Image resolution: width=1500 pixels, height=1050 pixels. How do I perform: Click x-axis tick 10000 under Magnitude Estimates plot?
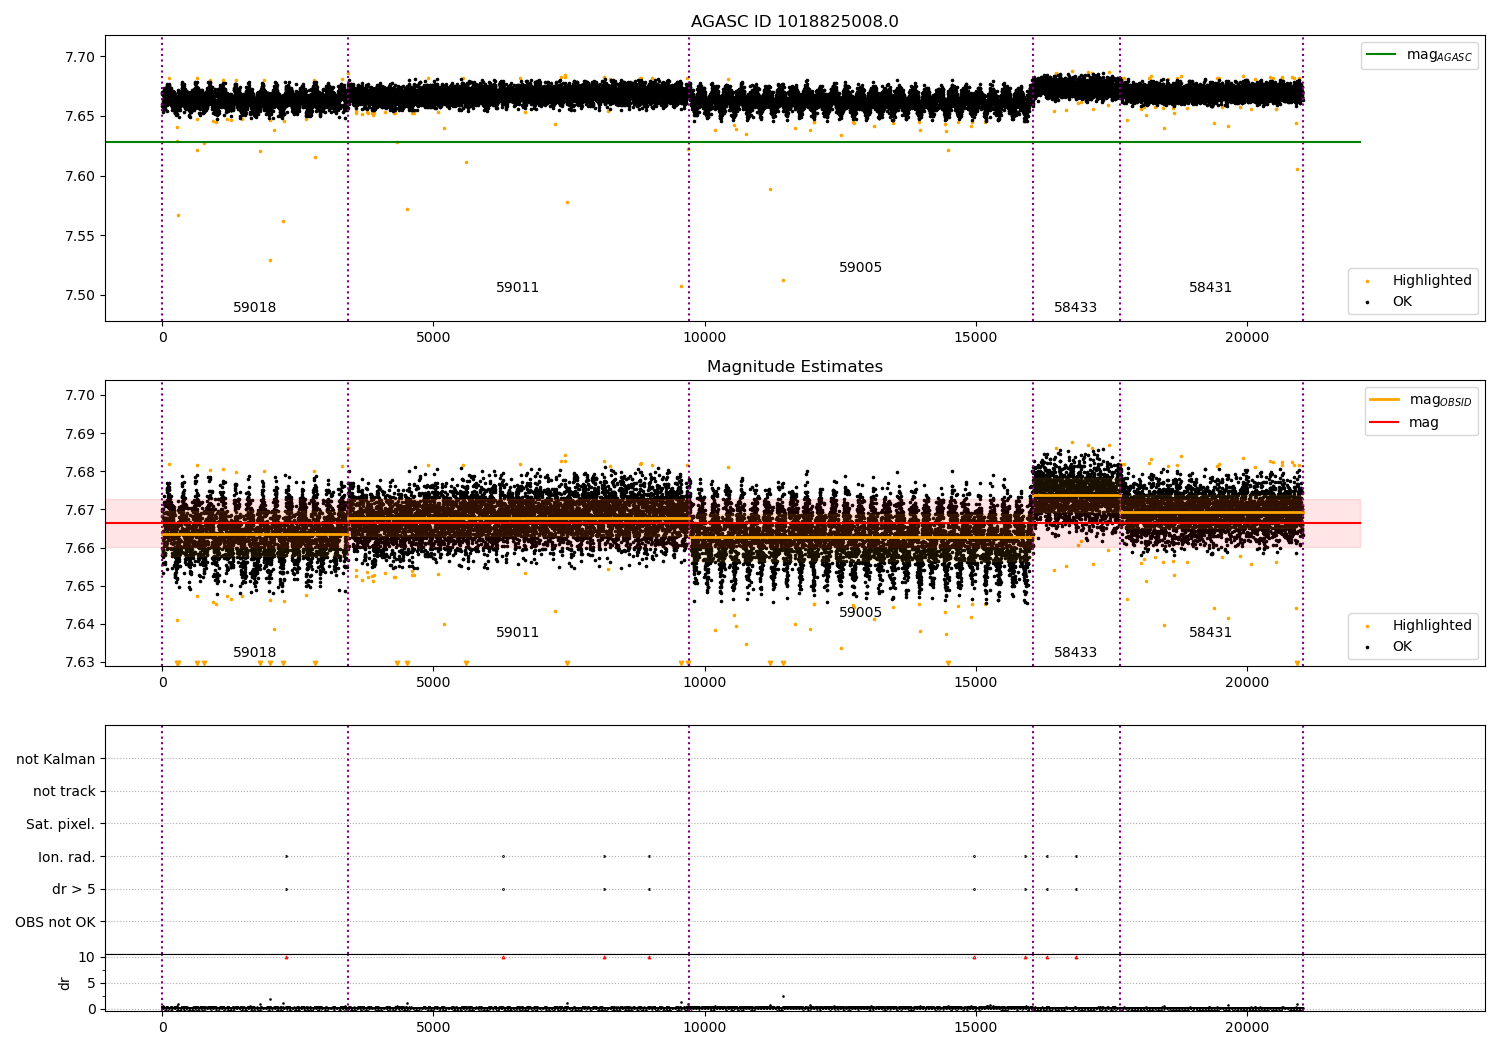pyautogui.click(x=704, y=683)
